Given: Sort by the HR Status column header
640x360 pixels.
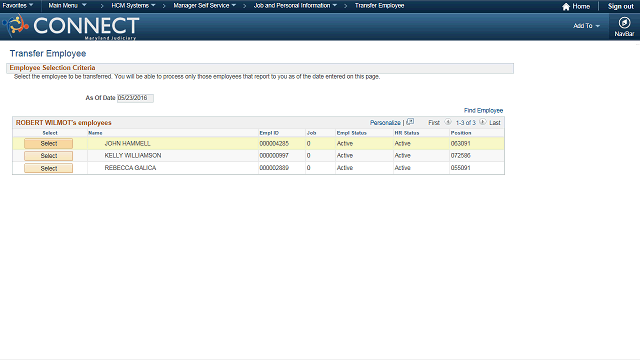Looking at the screenshot, I should (407, 133).
